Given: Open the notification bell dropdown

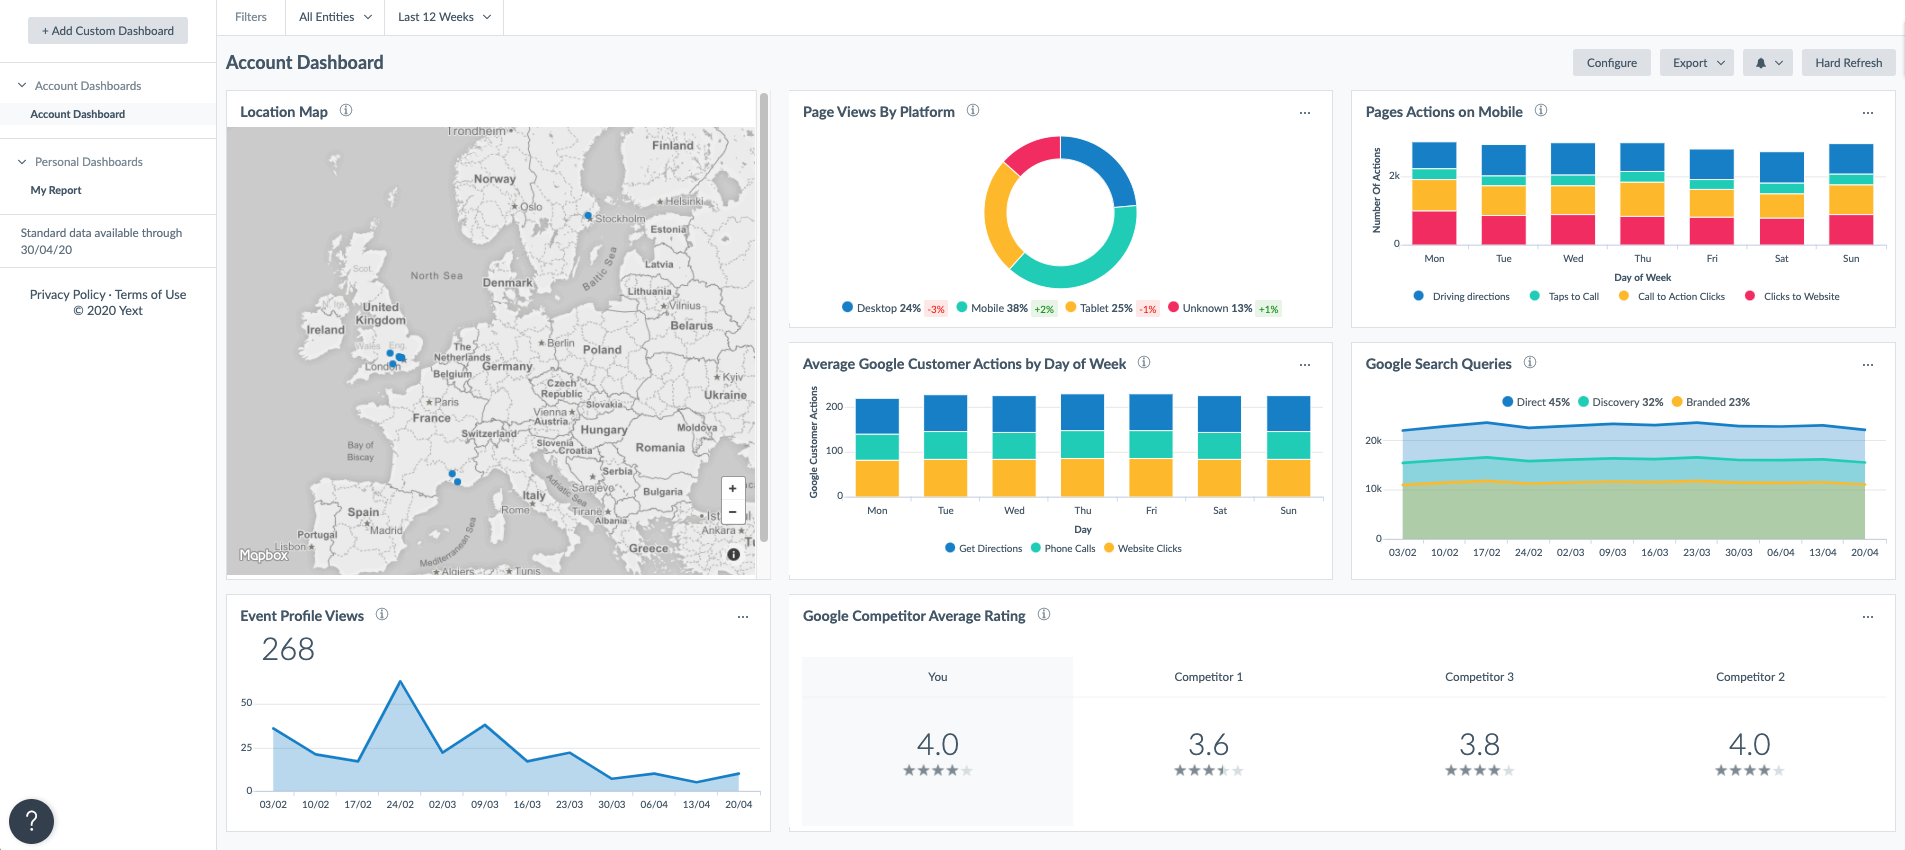Looking at the screenshot, I should pyautogui.click(x=1767, y=63).
